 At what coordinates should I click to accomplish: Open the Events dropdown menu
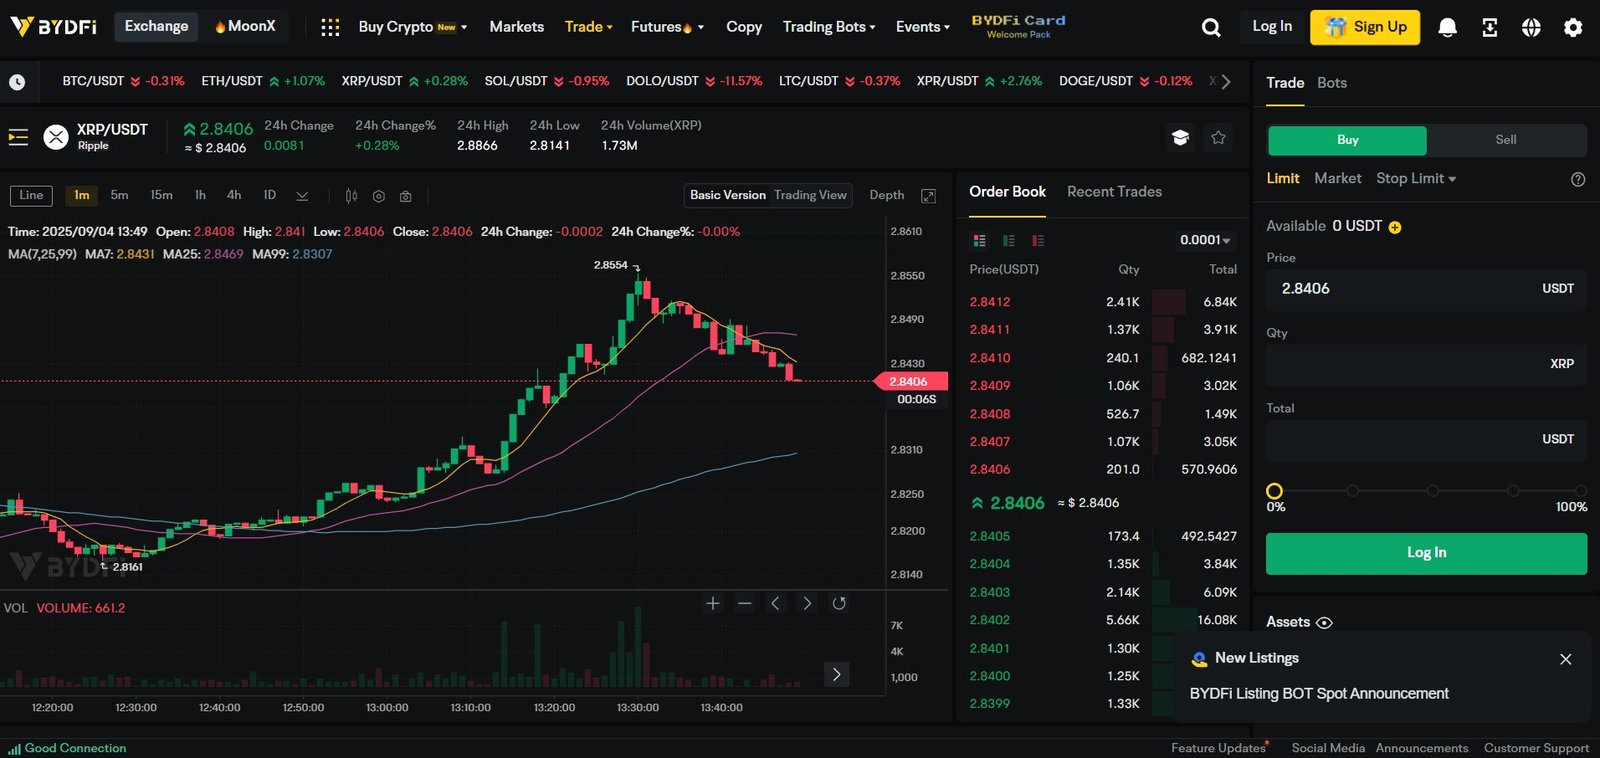coord(923,27)
